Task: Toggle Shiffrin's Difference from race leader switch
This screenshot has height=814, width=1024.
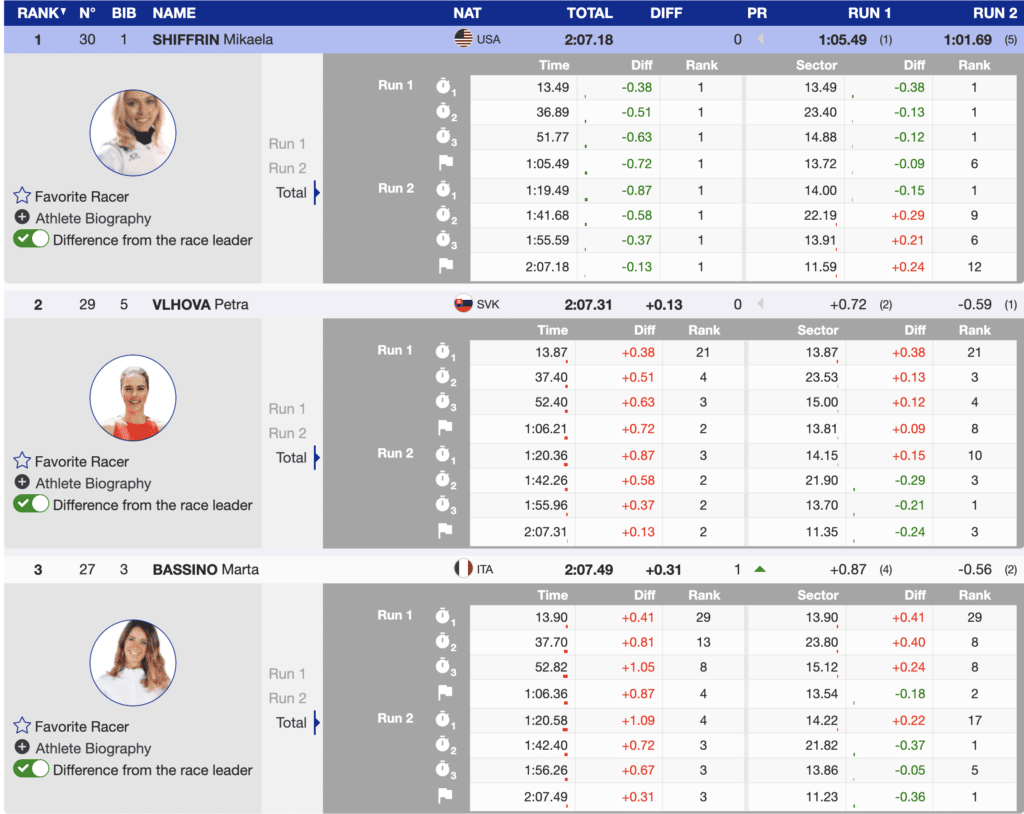Action: (31, 240)
